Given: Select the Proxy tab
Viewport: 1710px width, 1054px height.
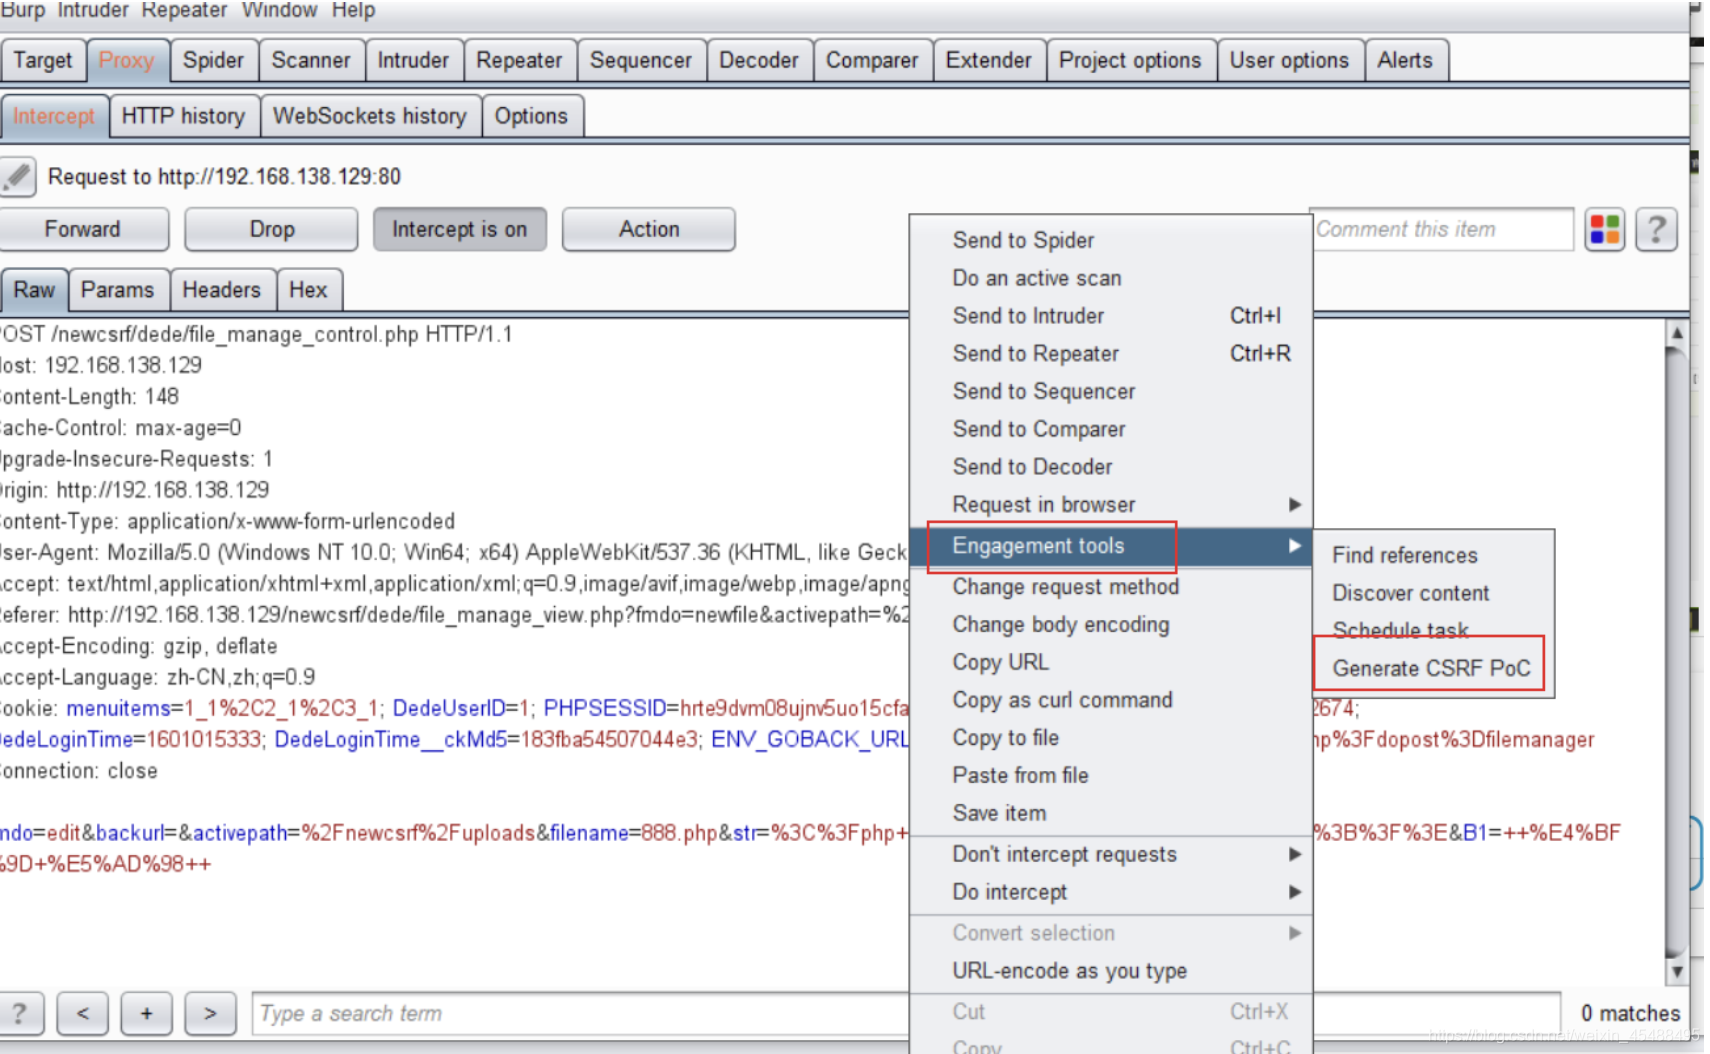Looking at the screenshot, I should click(127, 60).
